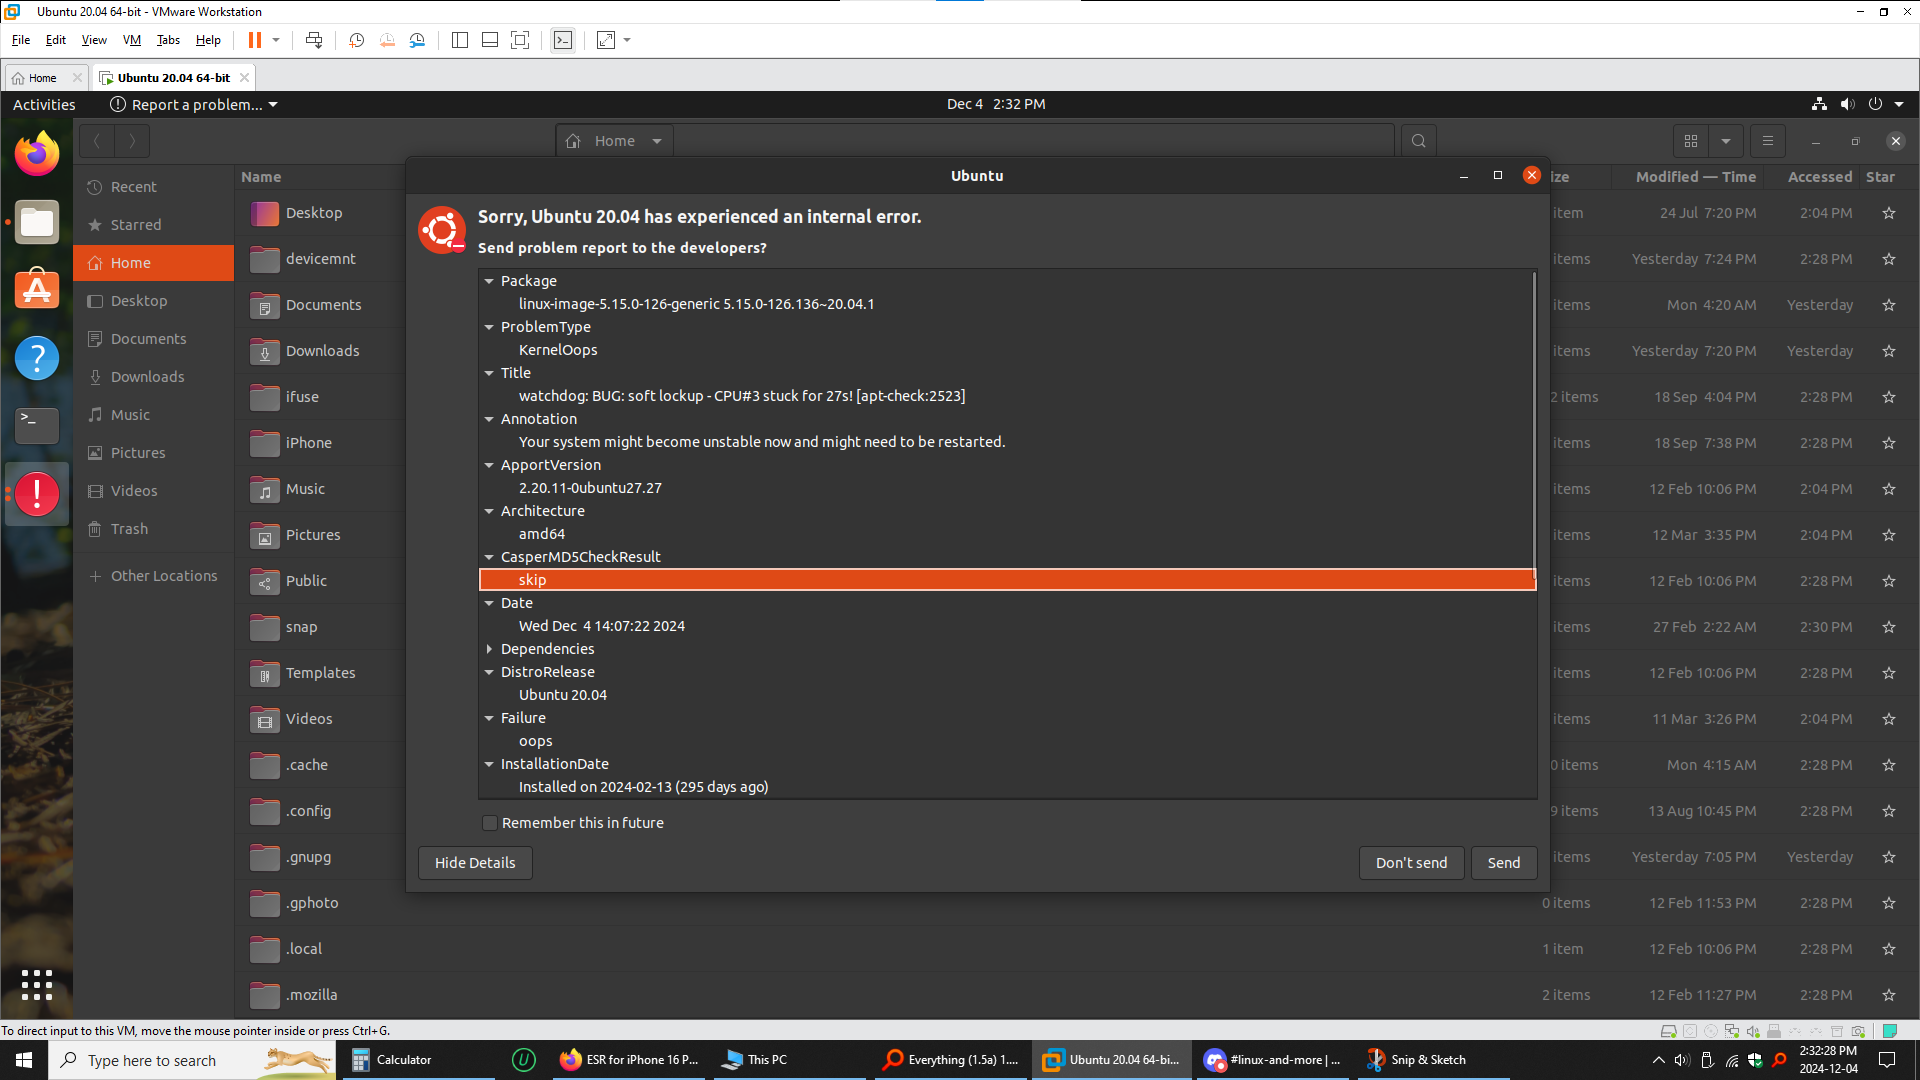Collapse the Annotation entry
Viewport: 1920px width, 1080px height.
point(489,419)
